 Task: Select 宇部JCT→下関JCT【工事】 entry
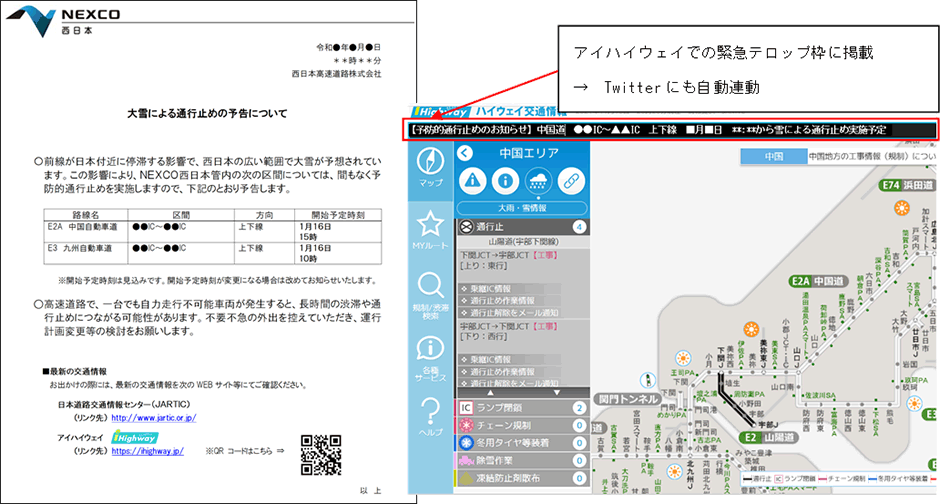510,327
